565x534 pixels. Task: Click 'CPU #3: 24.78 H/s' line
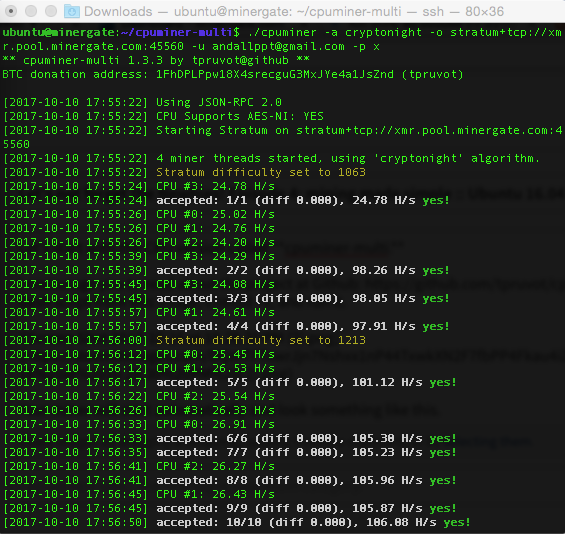pyautogui.click(x=139, y=186)
